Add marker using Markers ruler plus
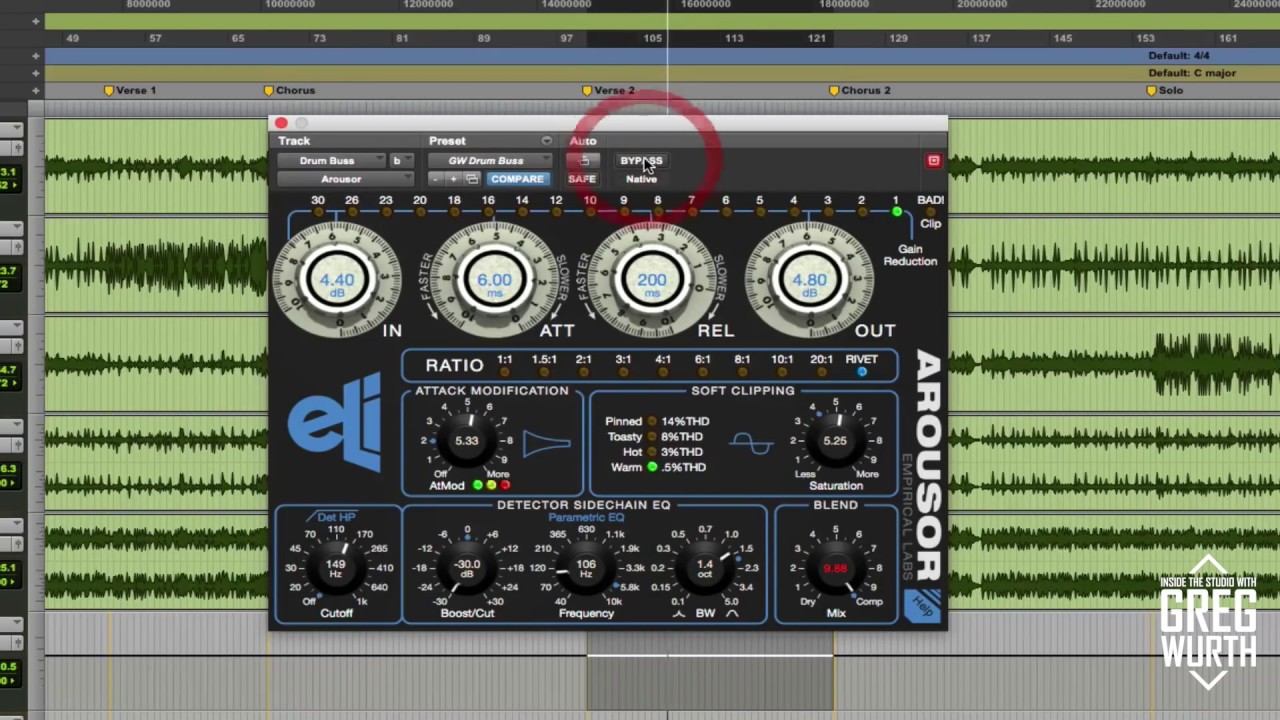Image resolution: width=1280 pixels, height=720 pixels. [36, 90]
